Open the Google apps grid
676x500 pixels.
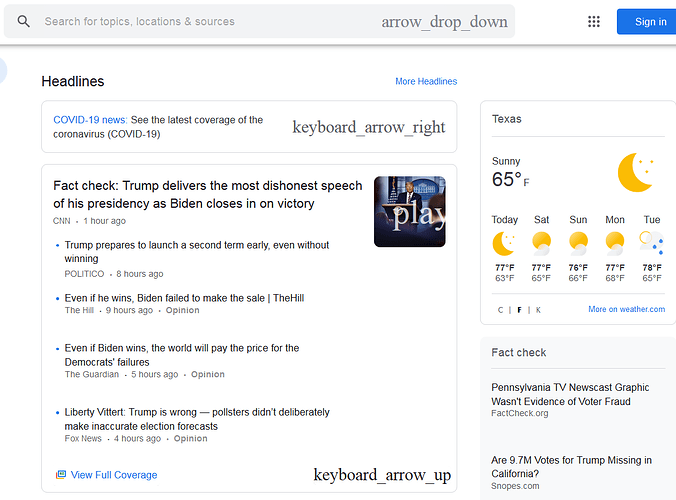pyautogui.click(x=594, y=22)
